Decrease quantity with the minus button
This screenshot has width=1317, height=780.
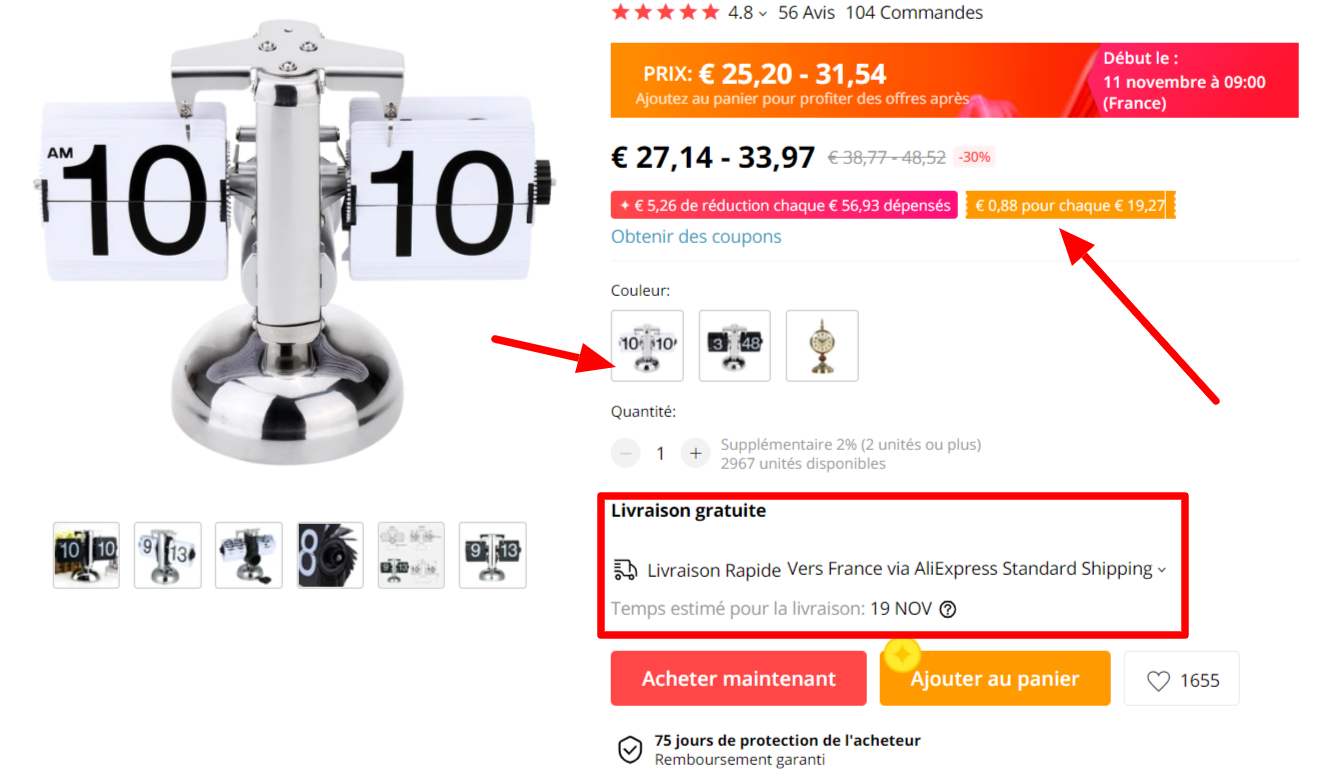(x=626, y=453)
